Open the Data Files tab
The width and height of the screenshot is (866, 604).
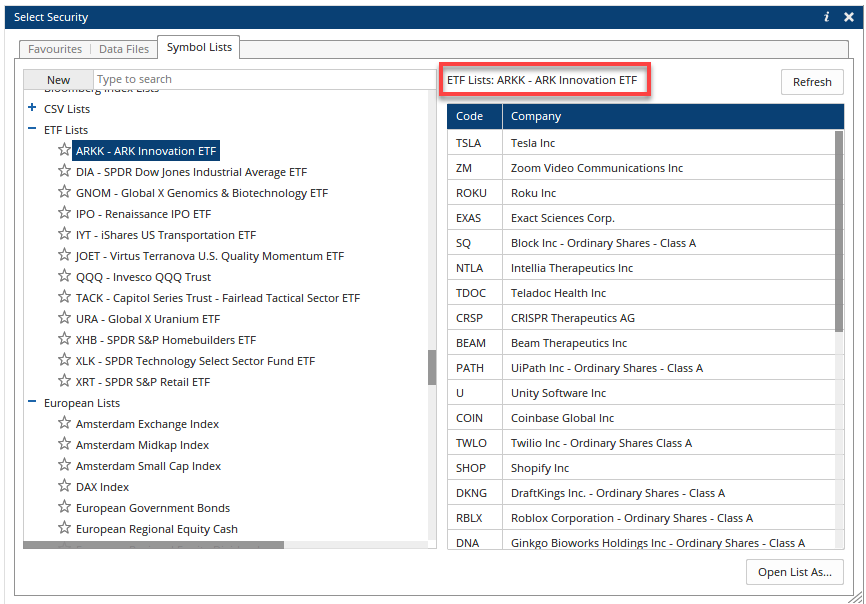[124, 49]
